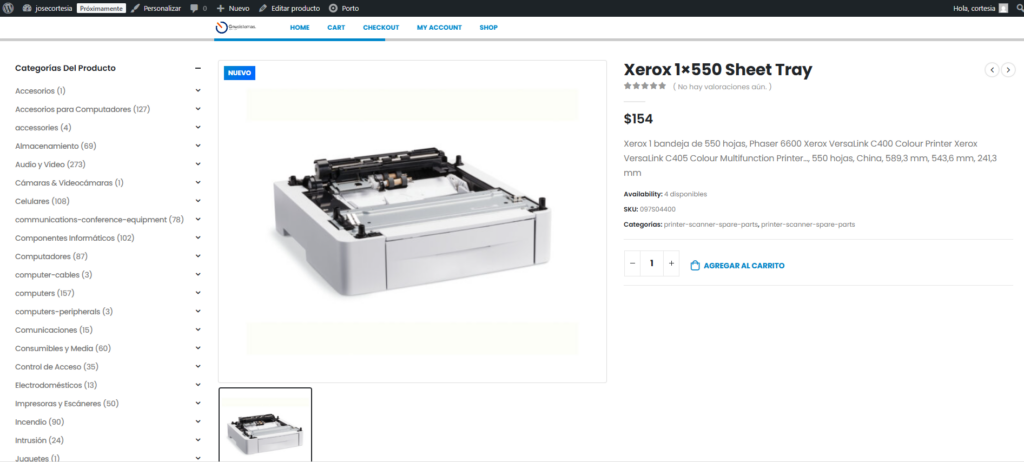Open the WordPress logo menu
This screenshot has height=462, width=1024.
point(11,8)
